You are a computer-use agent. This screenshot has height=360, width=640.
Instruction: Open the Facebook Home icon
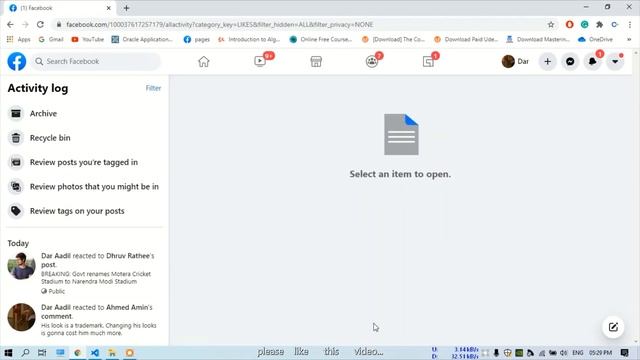point(204,62)
